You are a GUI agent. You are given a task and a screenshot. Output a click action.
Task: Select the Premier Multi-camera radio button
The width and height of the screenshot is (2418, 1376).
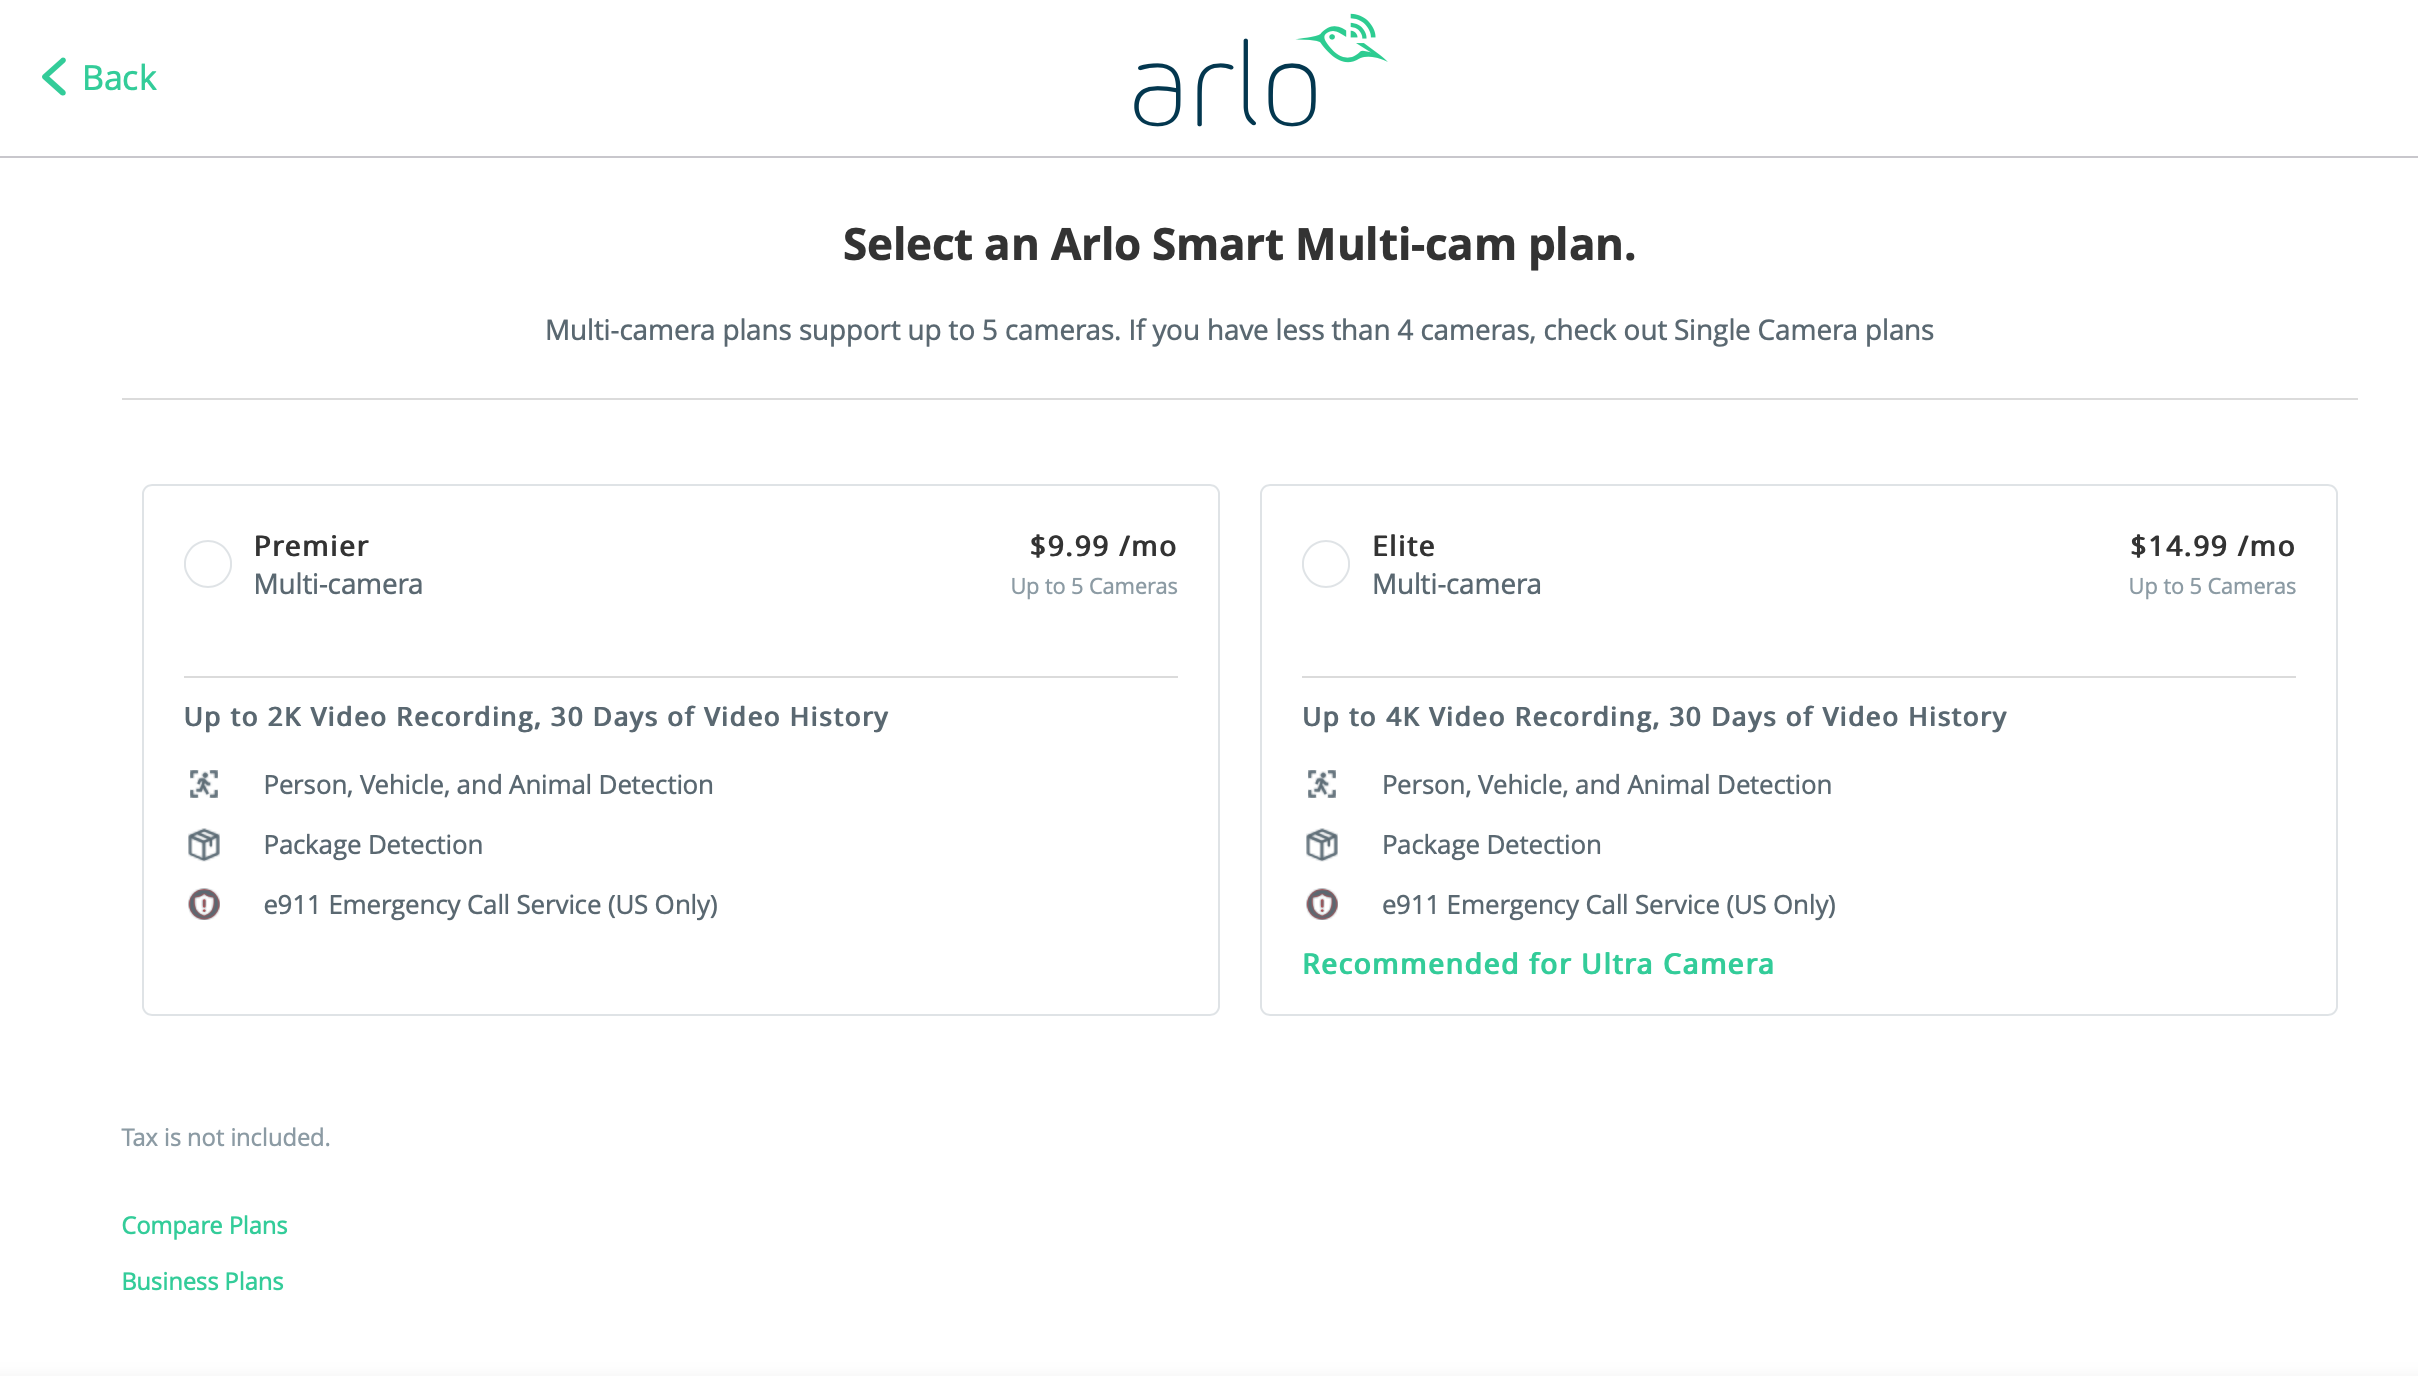[x=208, y=564]
